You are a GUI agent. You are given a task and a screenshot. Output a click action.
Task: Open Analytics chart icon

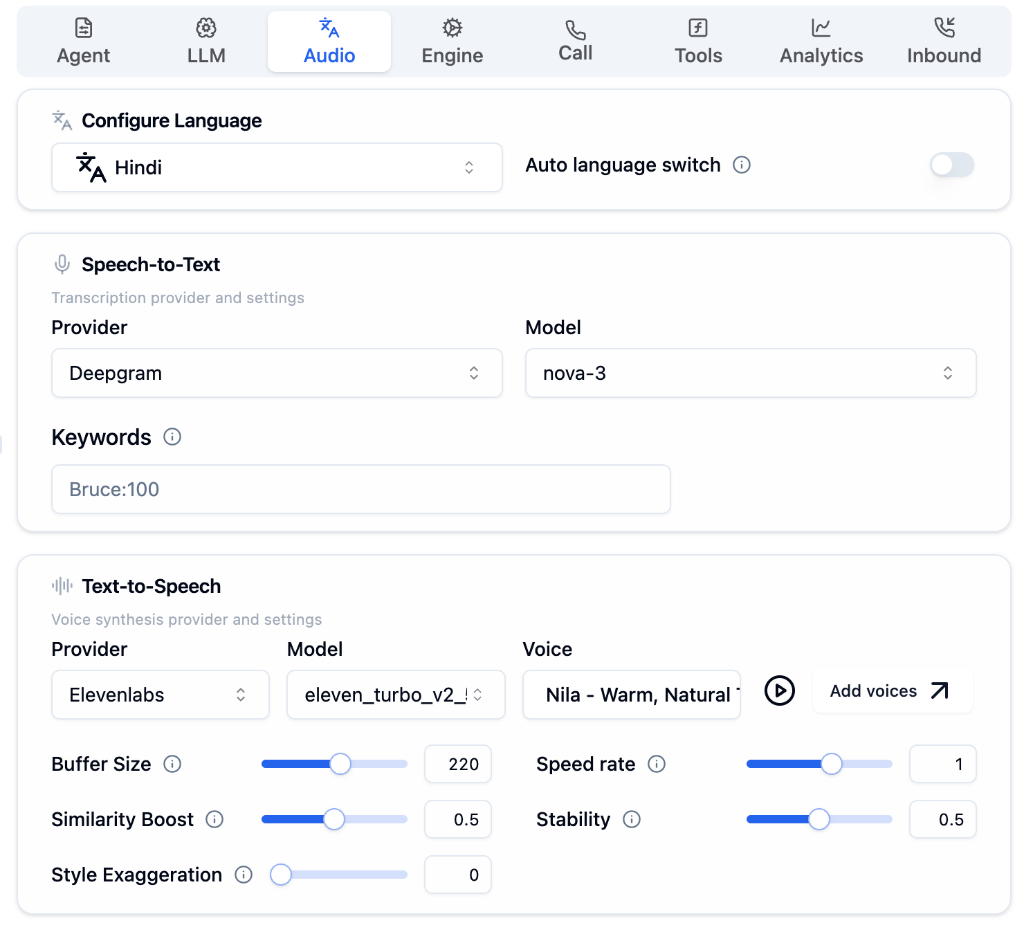pyautogui.click(x=821, y=28)
